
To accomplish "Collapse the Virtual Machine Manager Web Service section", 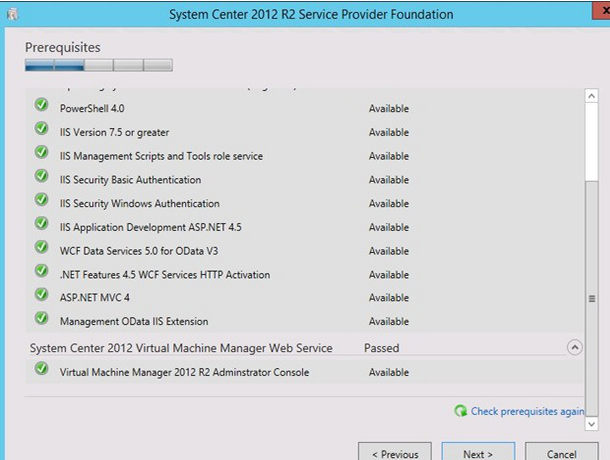I will (x=575, y=347).
